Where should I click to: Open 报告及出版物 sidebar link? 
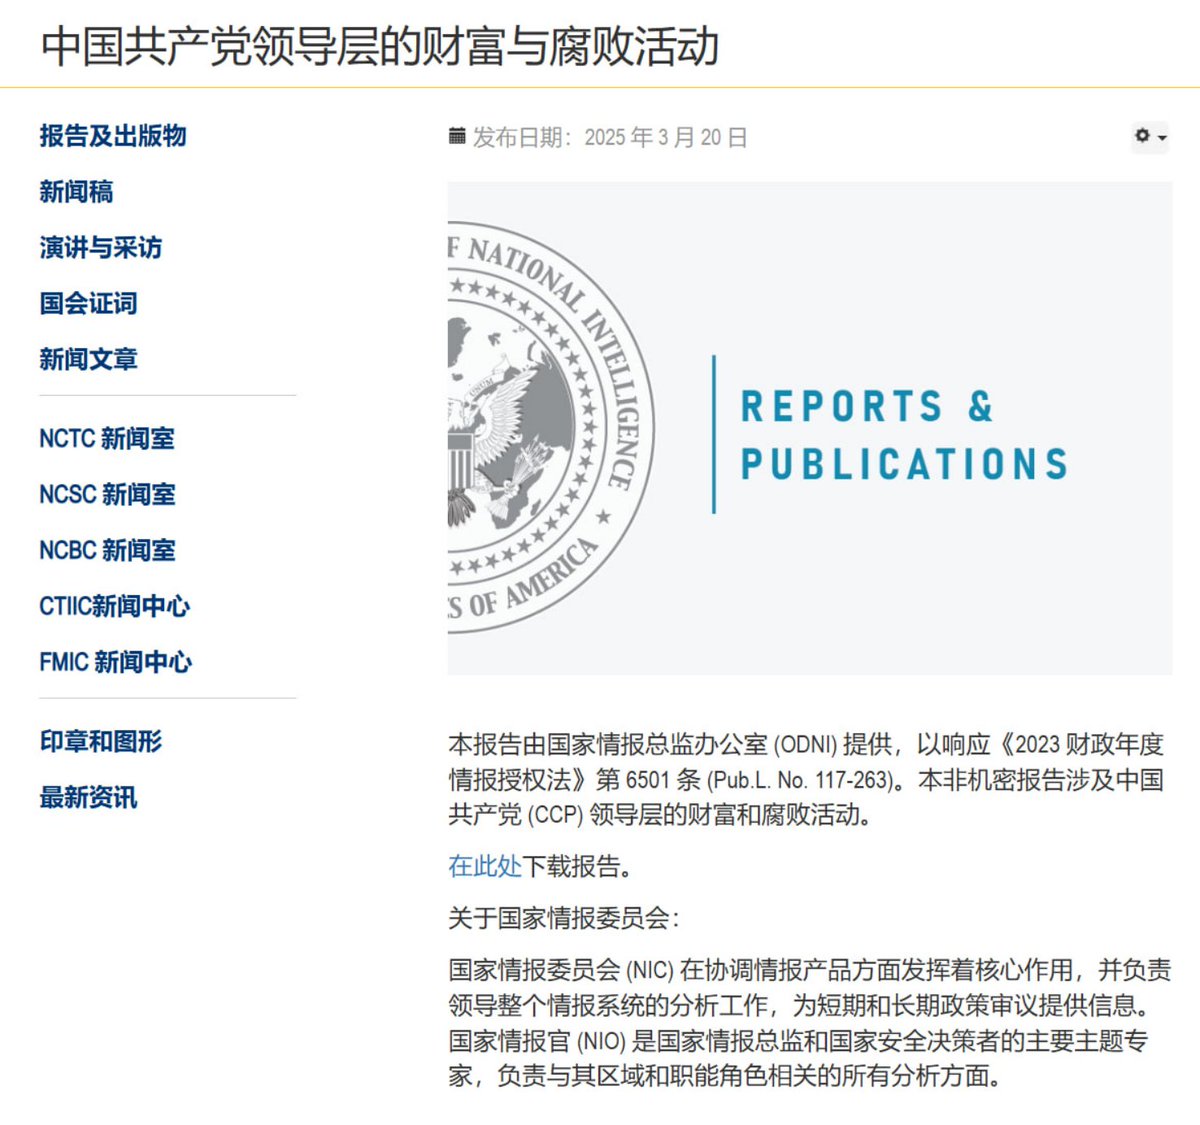point(113,136)
